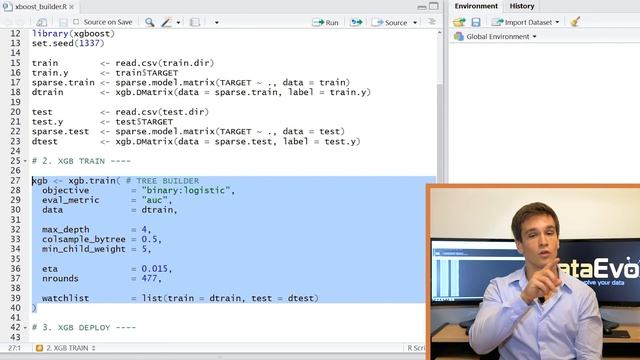640x360 pixels.
Task: Click the Find/Replace magnifier icon
Action: point(149,22)
